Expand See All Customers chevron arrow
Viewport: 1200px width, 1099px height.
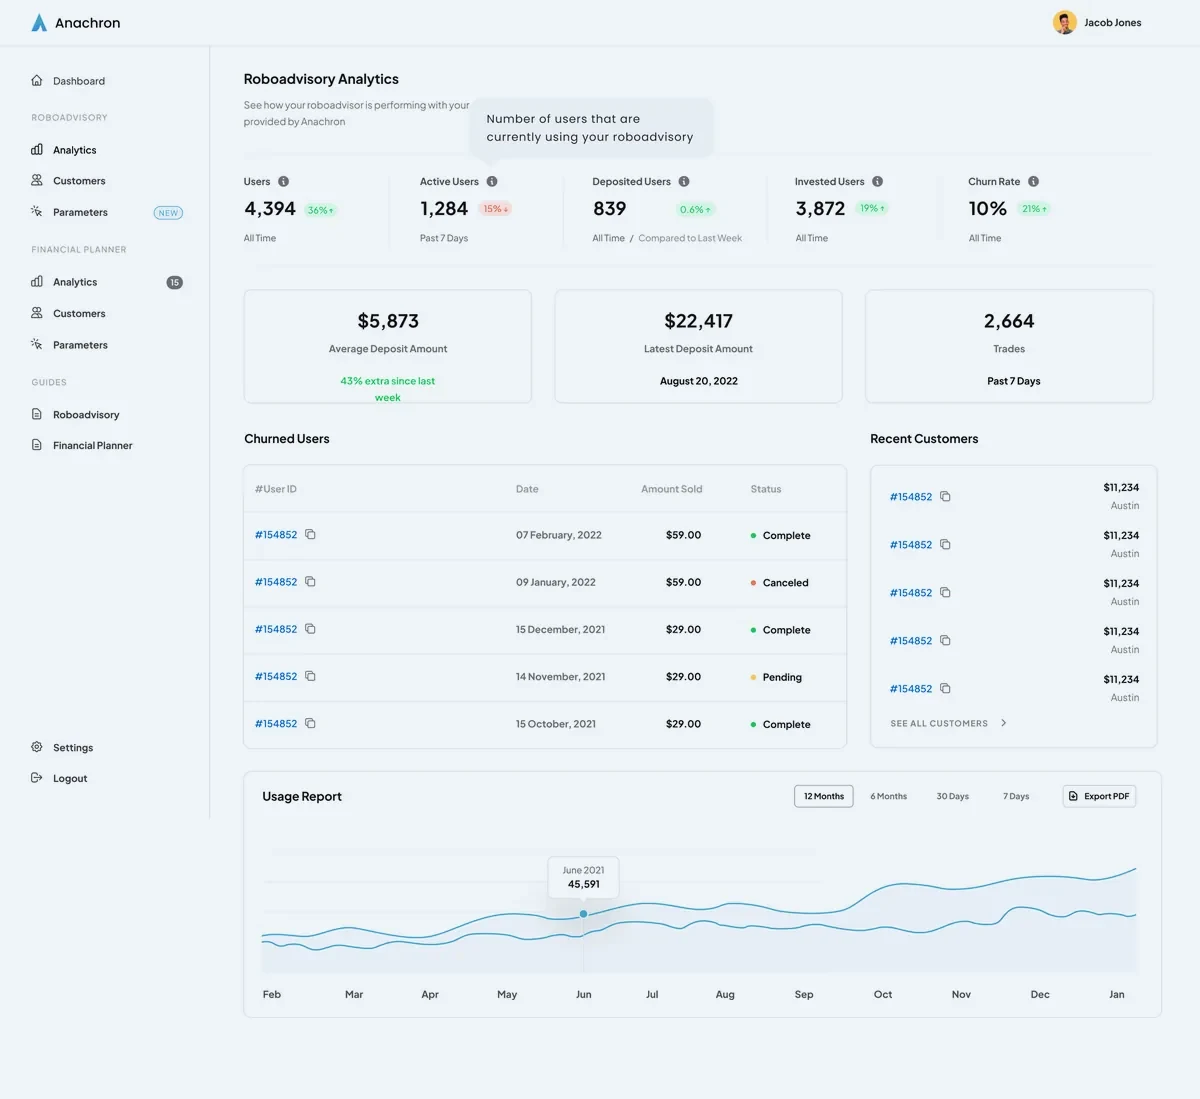click(1004, 723)
